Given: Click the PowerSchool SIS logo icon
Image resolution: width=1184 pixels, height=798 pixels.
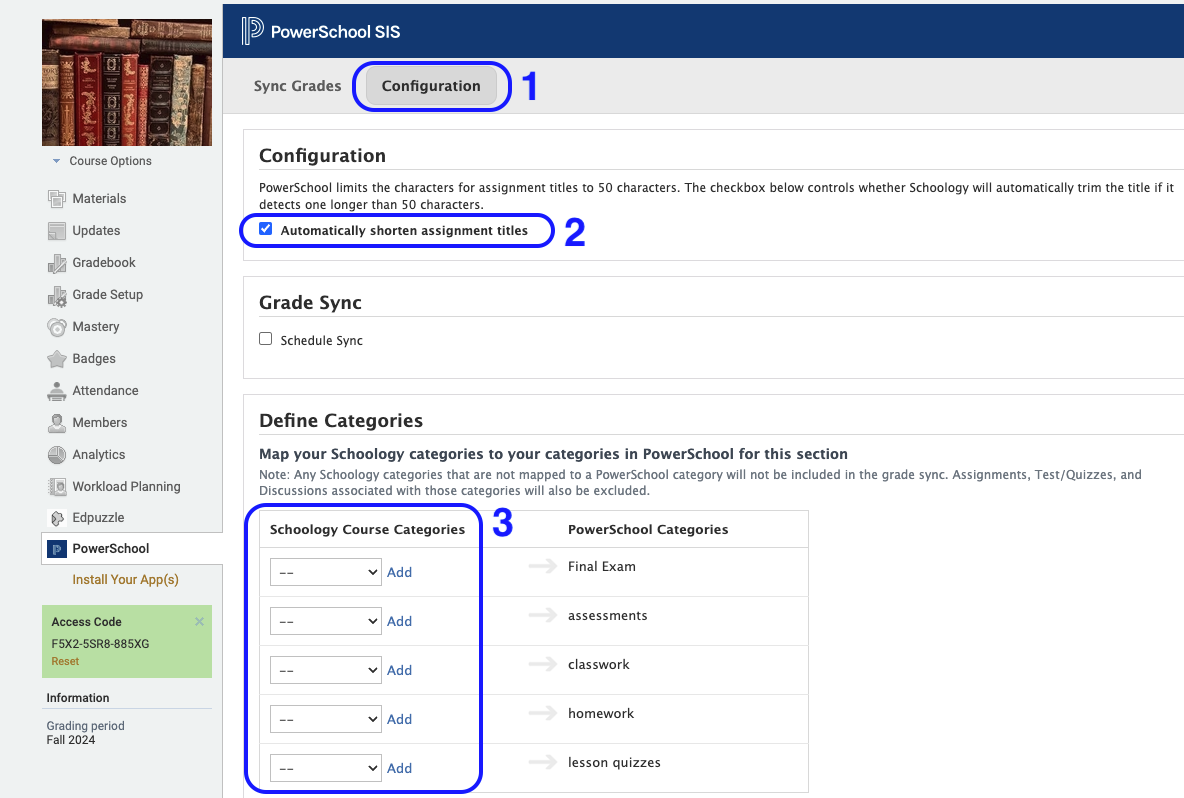Looking at the screenshot, I should click(252, 31).
